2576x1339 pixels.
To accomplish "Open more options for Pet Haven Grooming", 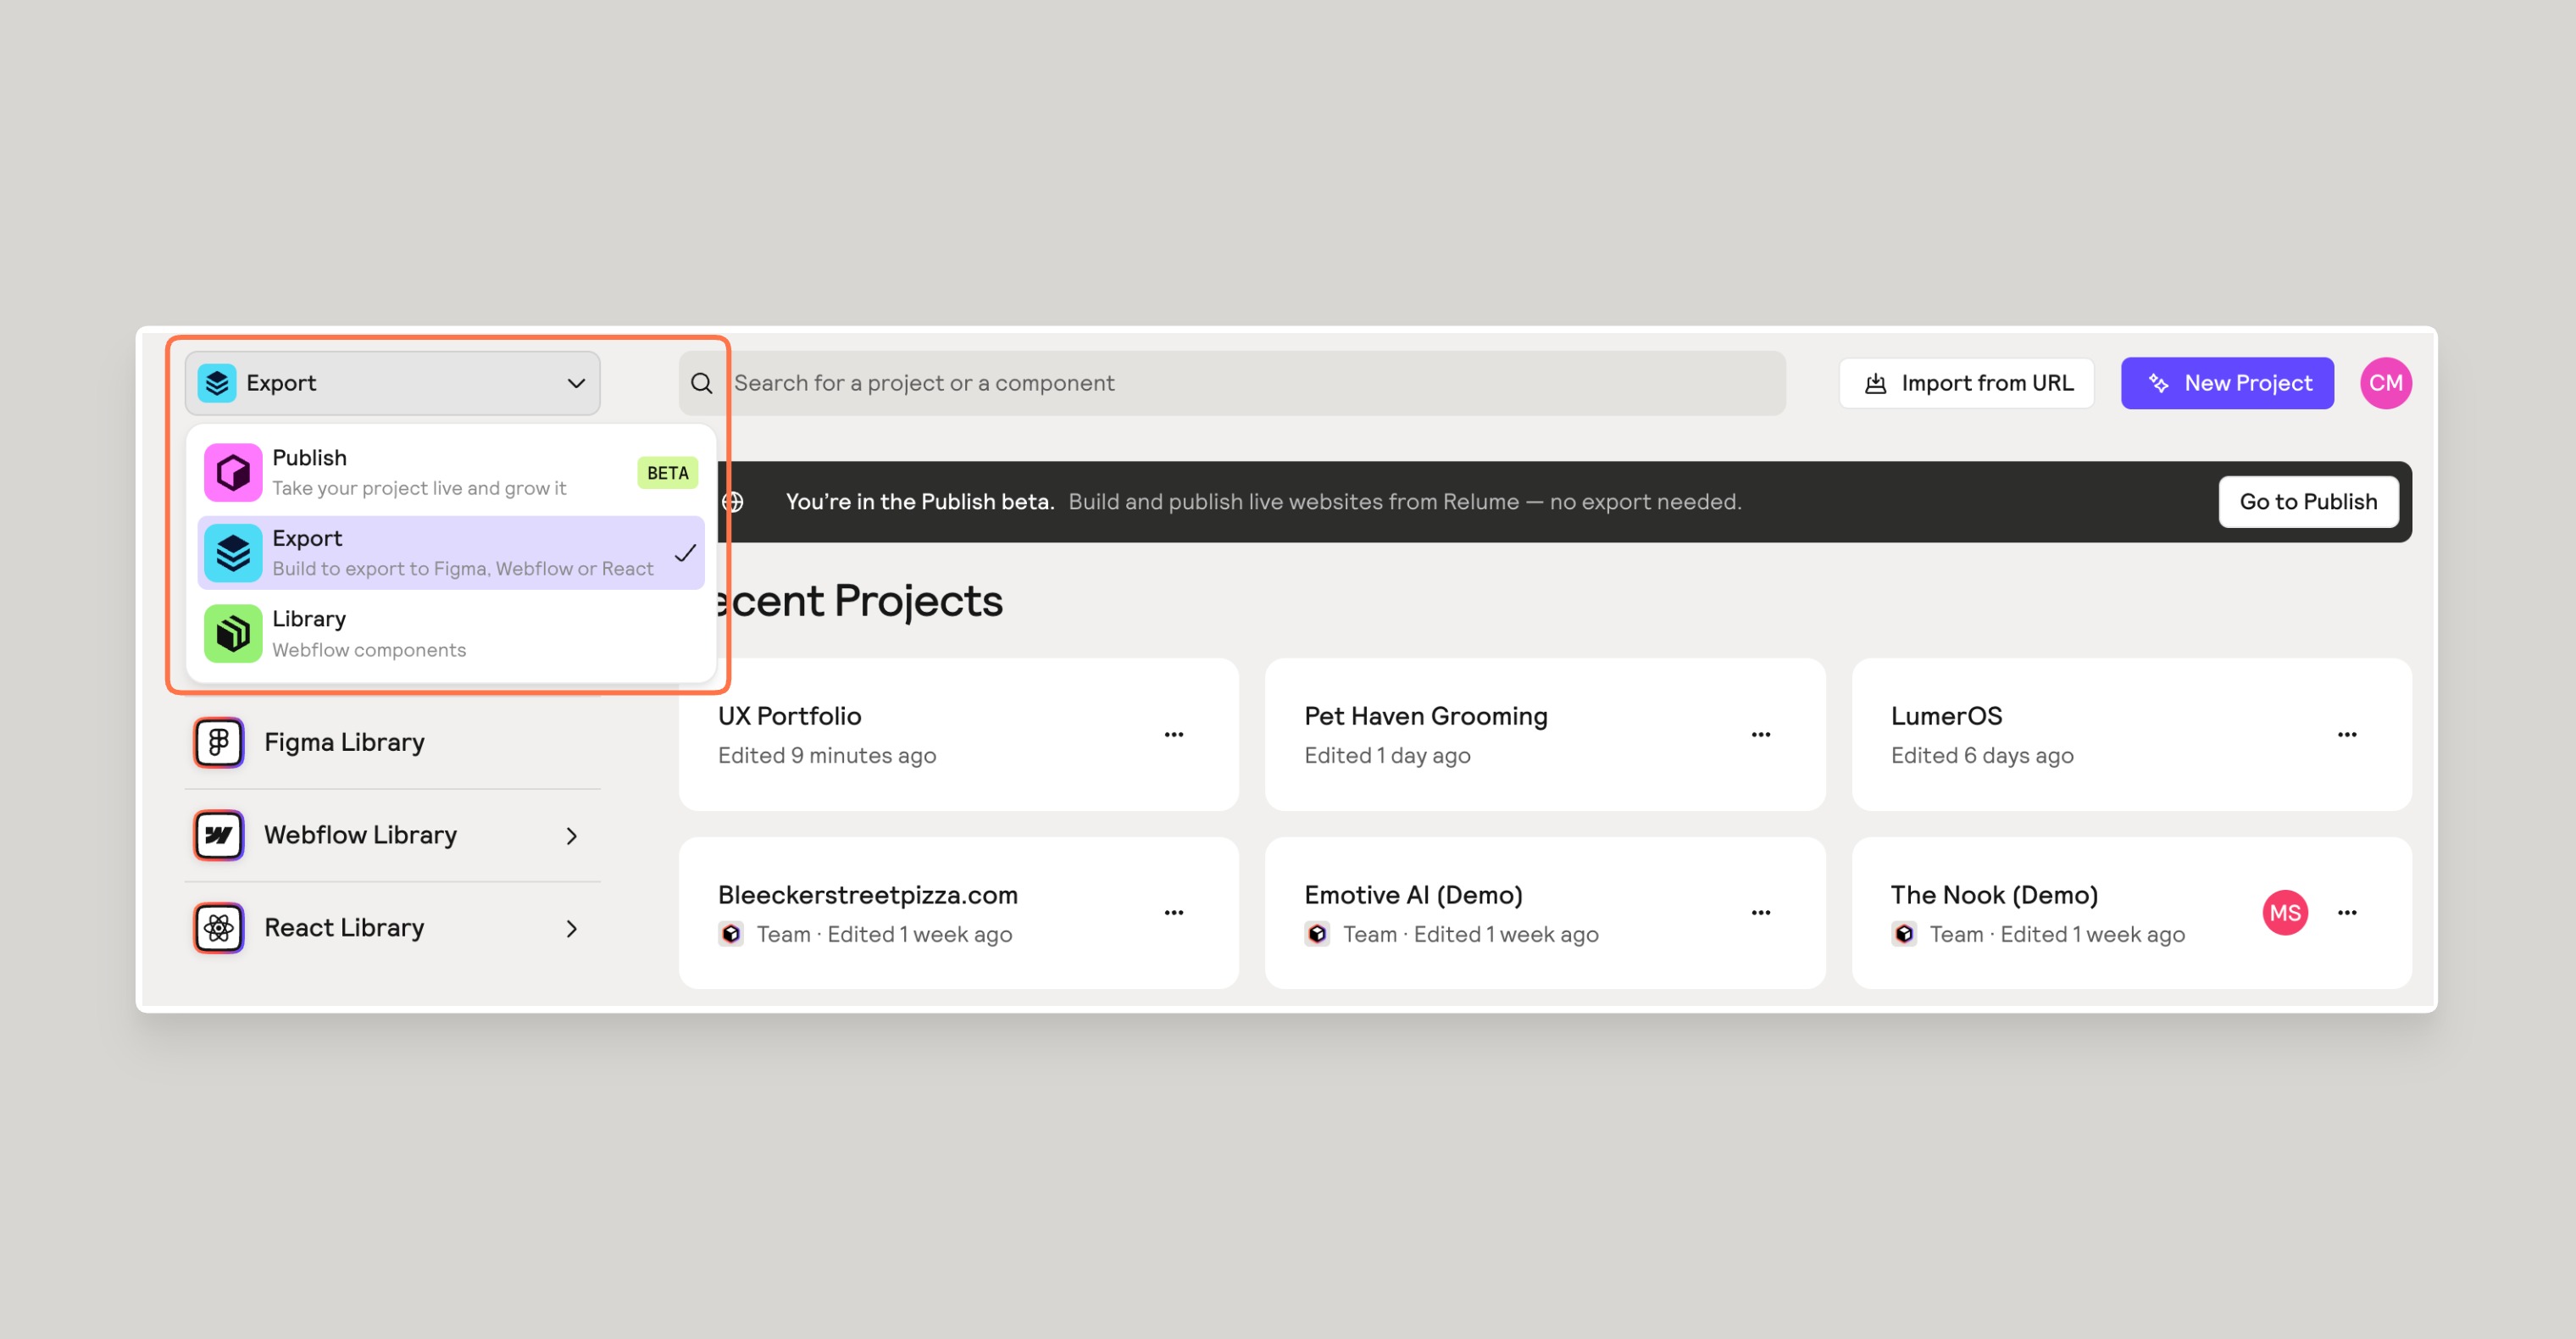I will click(1761, 734).
